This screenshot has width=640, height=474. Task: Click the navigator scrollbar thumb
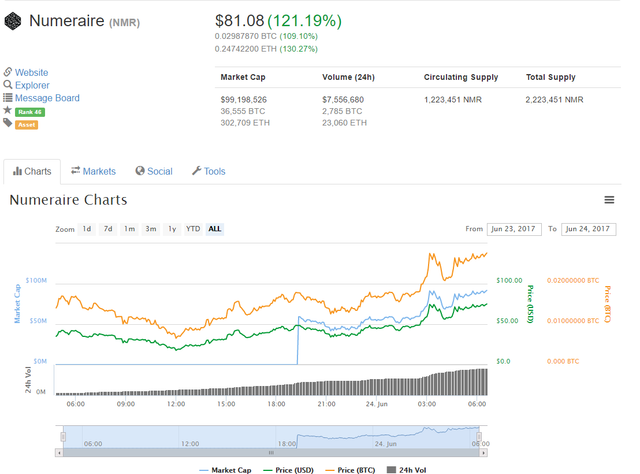(x=271, y=453)
